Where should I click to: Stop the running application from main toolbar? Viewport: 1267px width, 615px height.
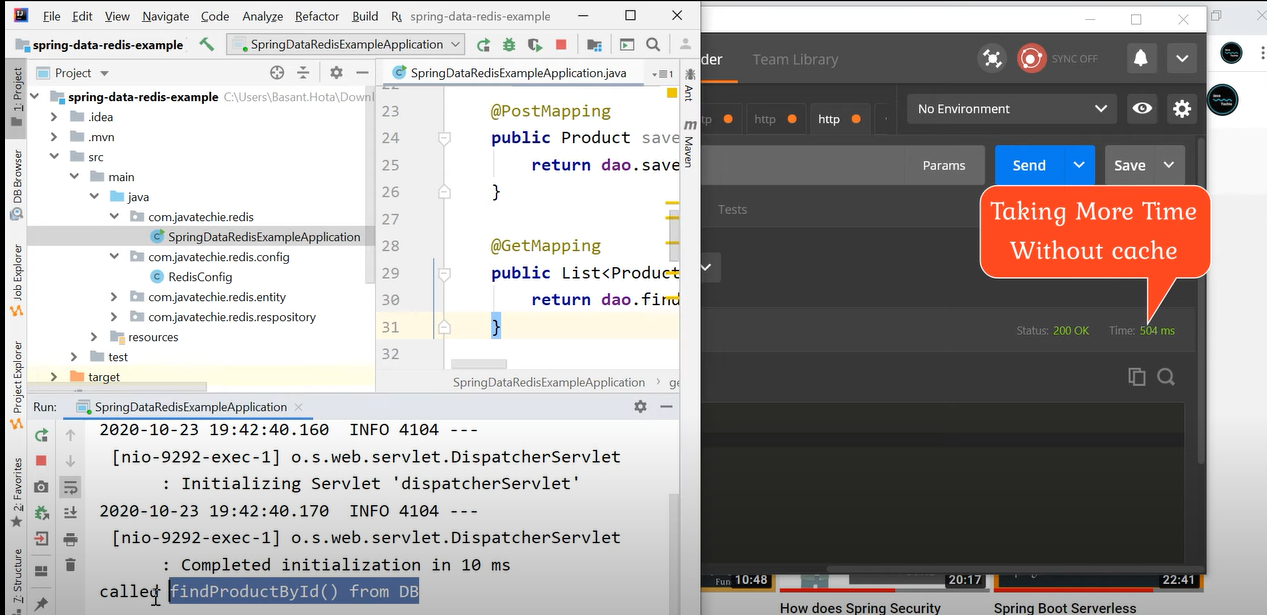[561, 44]
